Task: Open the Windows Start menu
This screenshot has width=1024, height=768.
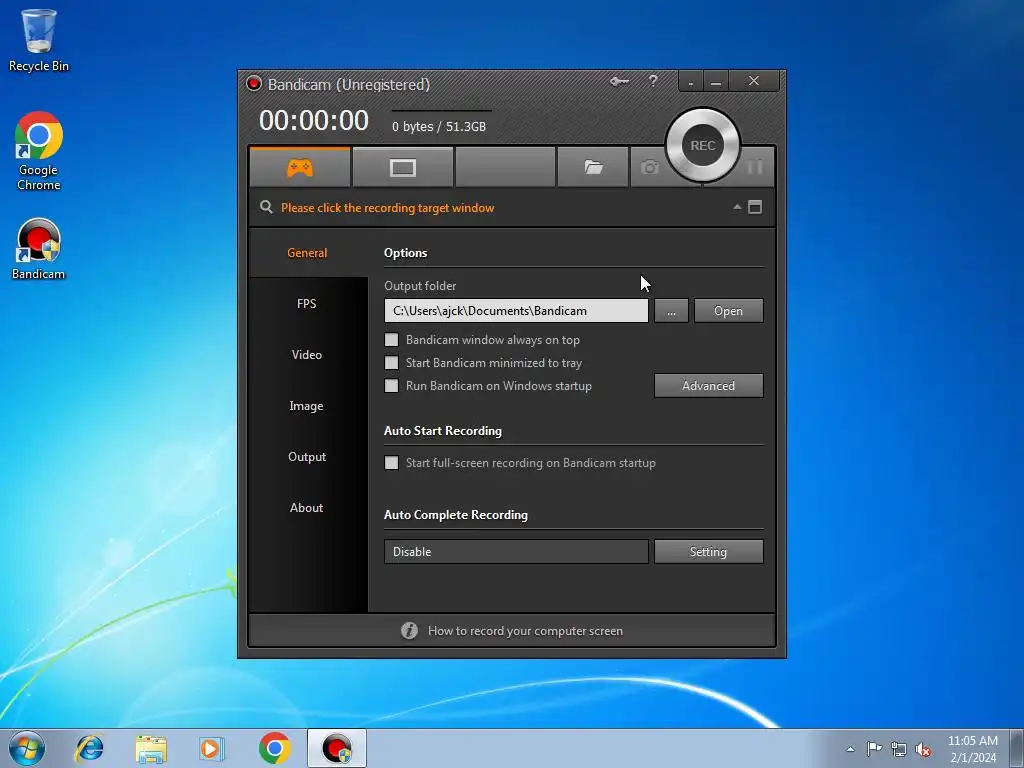Action: [27, 748]
